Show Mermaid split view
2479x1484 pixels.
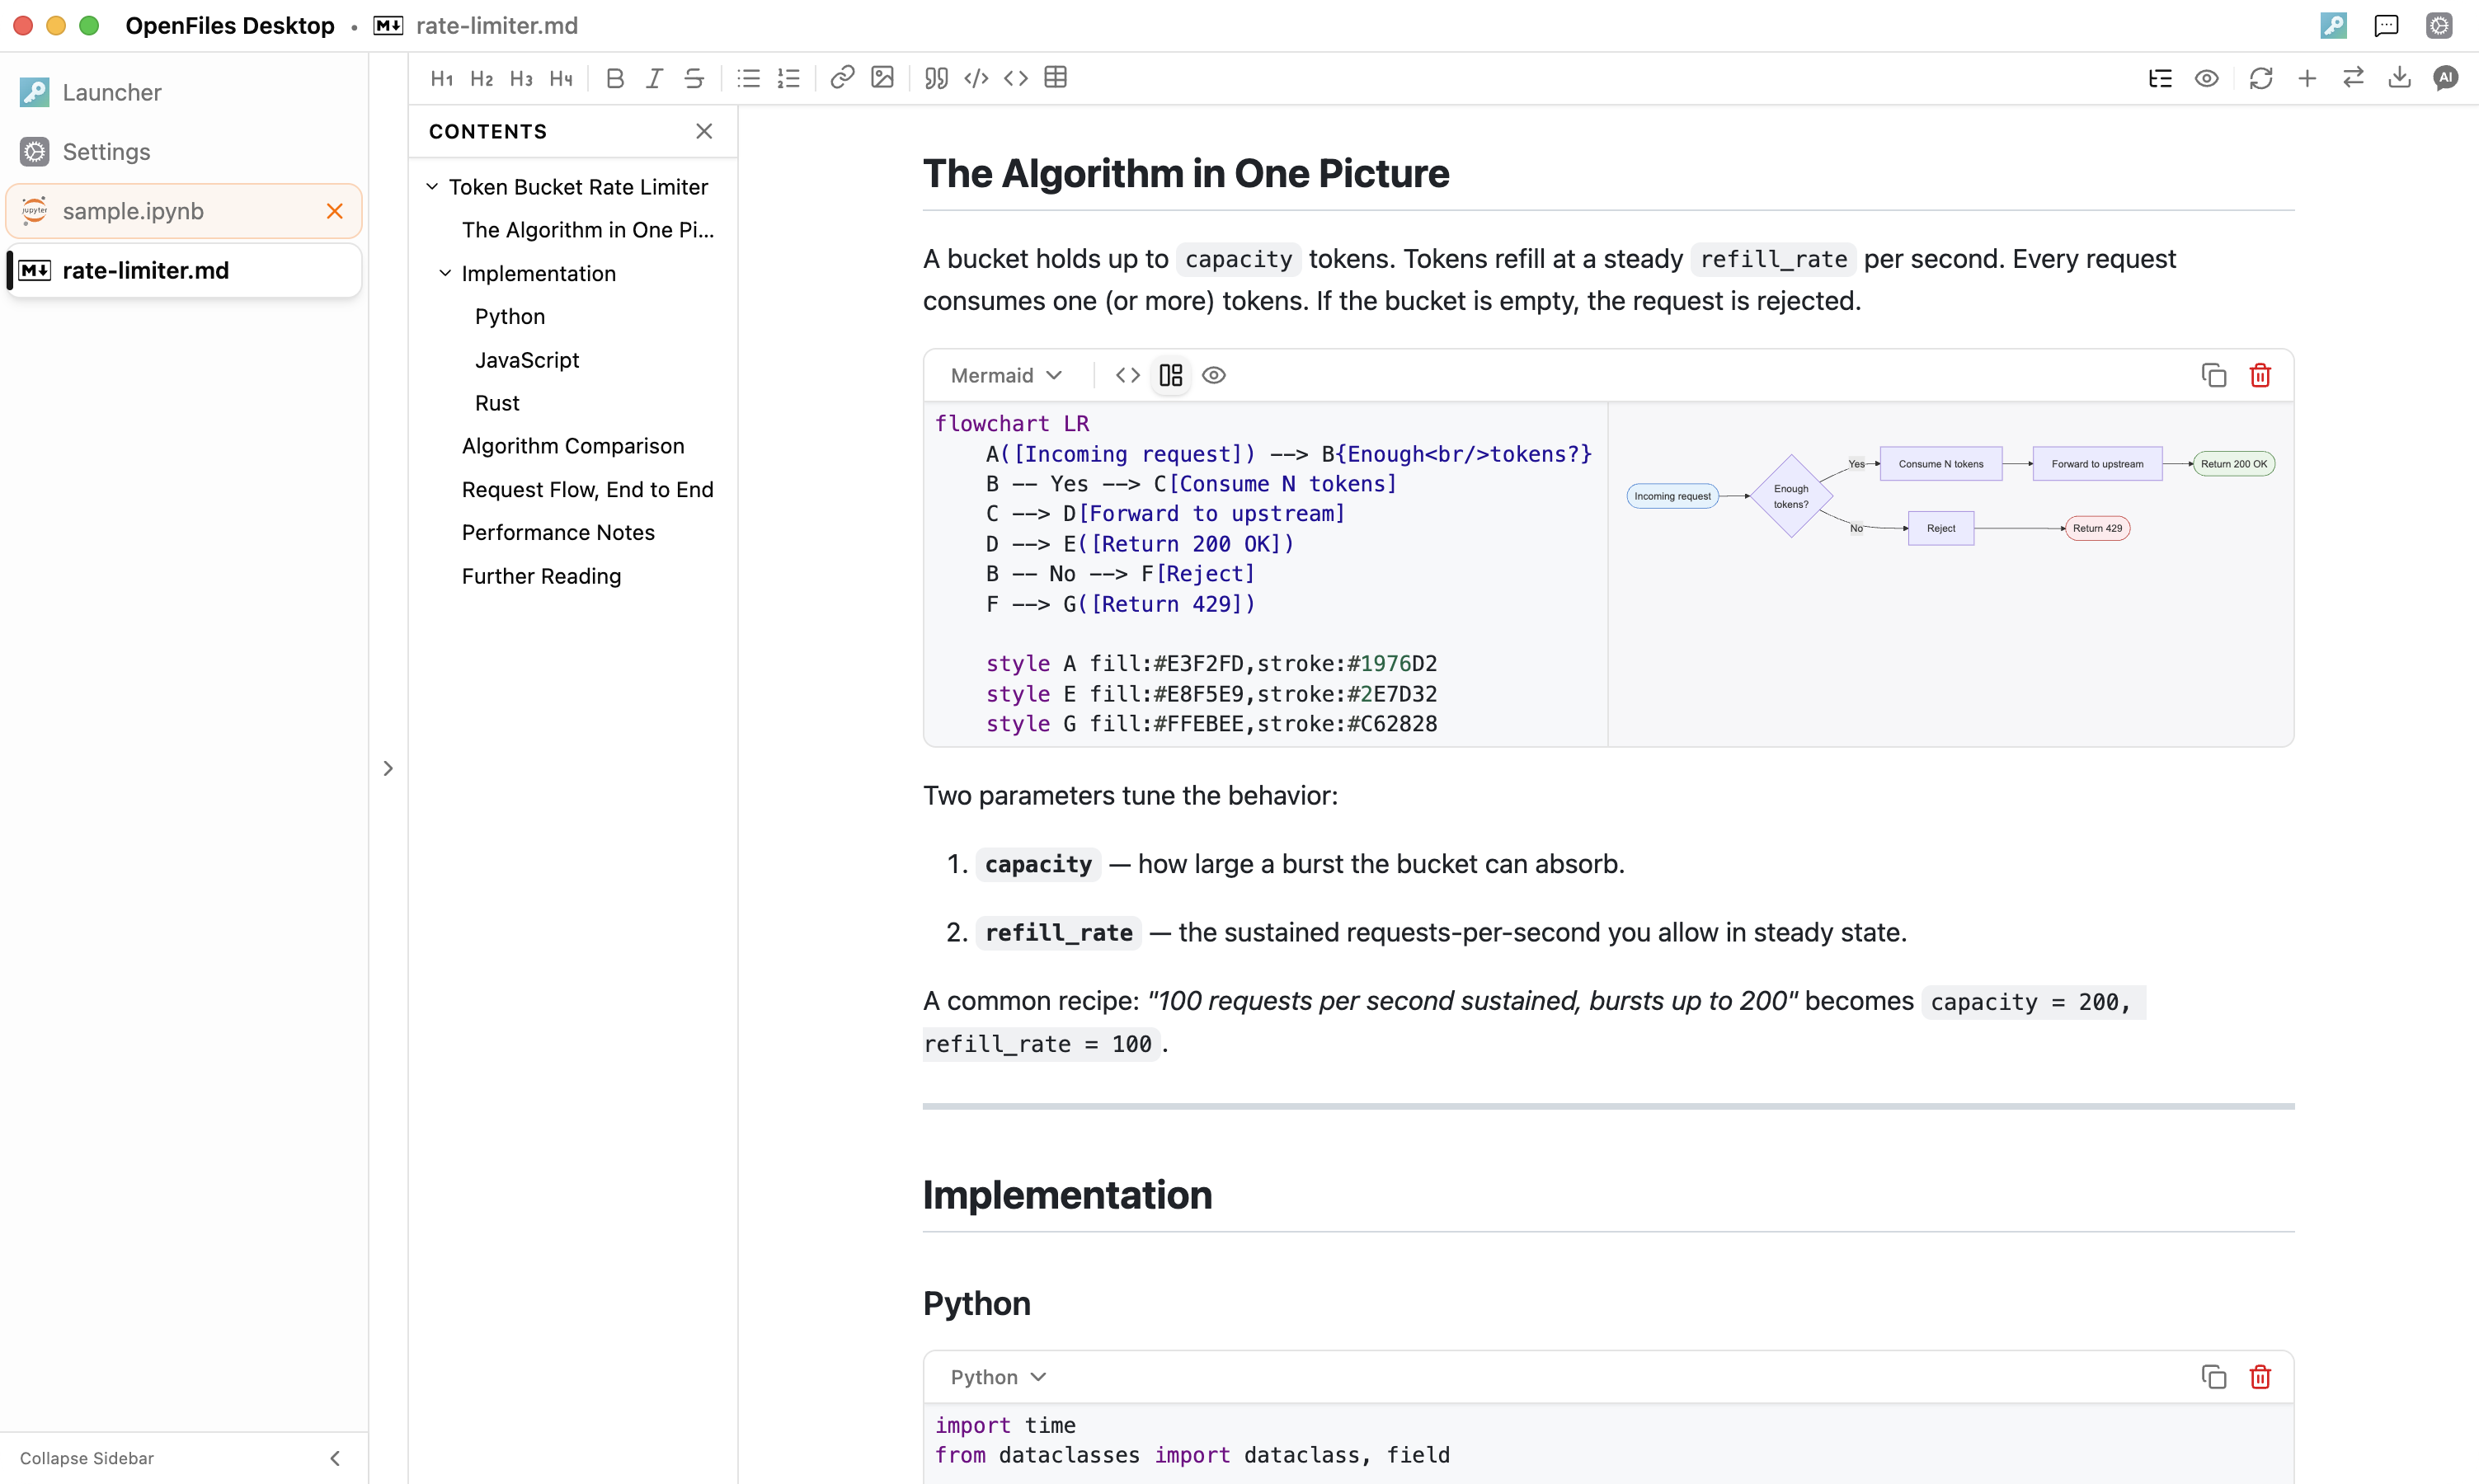click(x=1171, y=375)
